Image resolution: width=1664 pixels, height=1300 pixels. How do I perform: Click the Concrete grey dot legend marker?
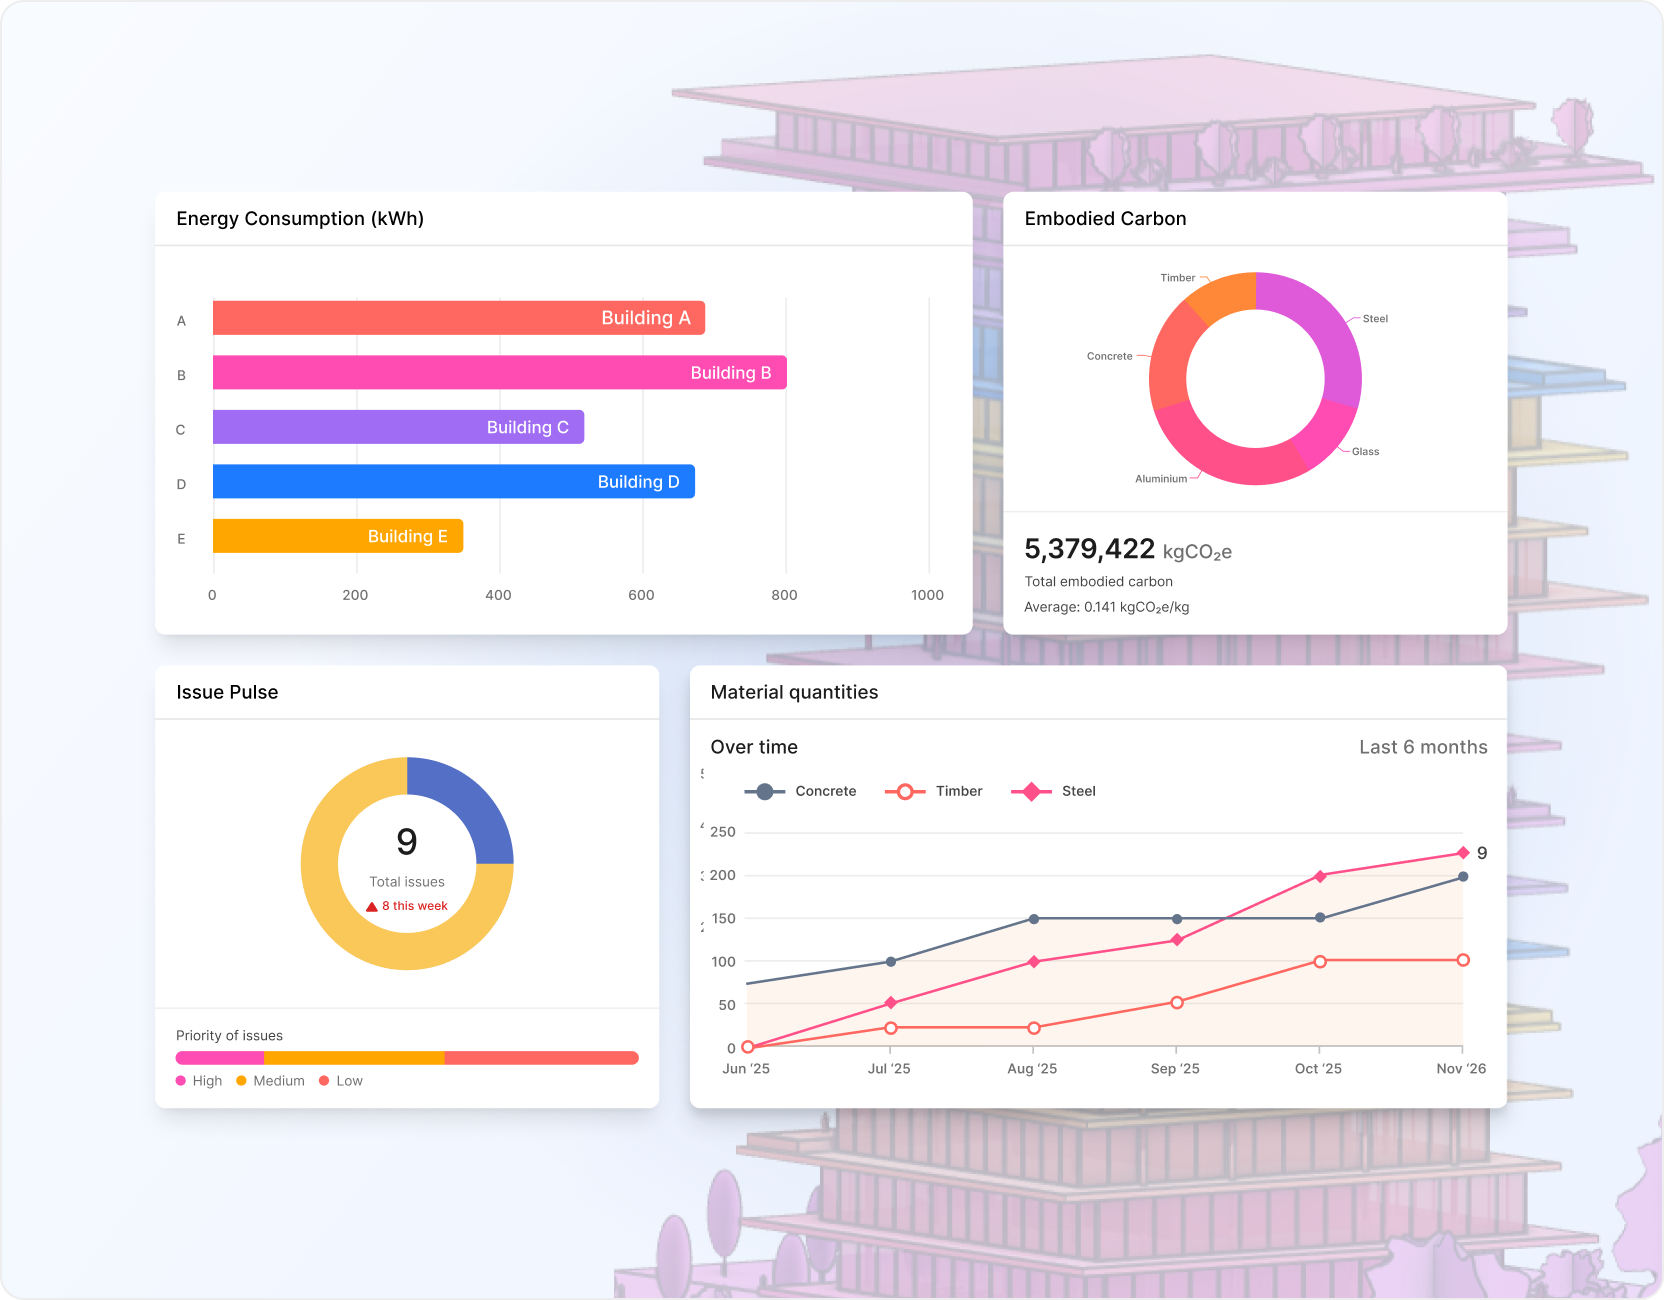click(x=765, y=791)
